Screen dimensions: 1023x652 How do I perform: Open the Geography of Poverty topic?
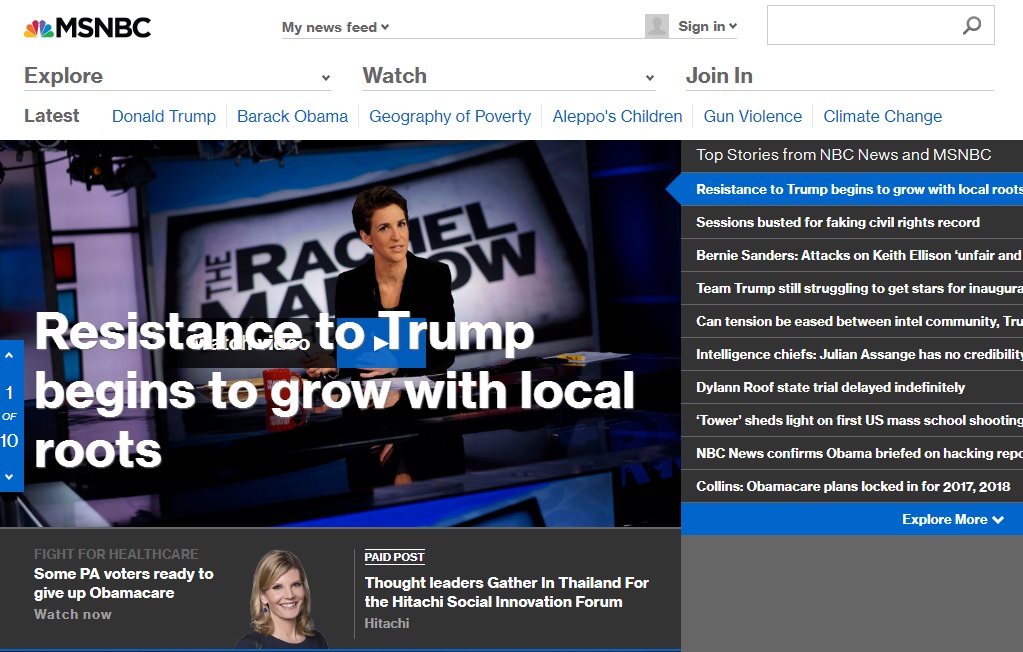[x=450, y=116]
